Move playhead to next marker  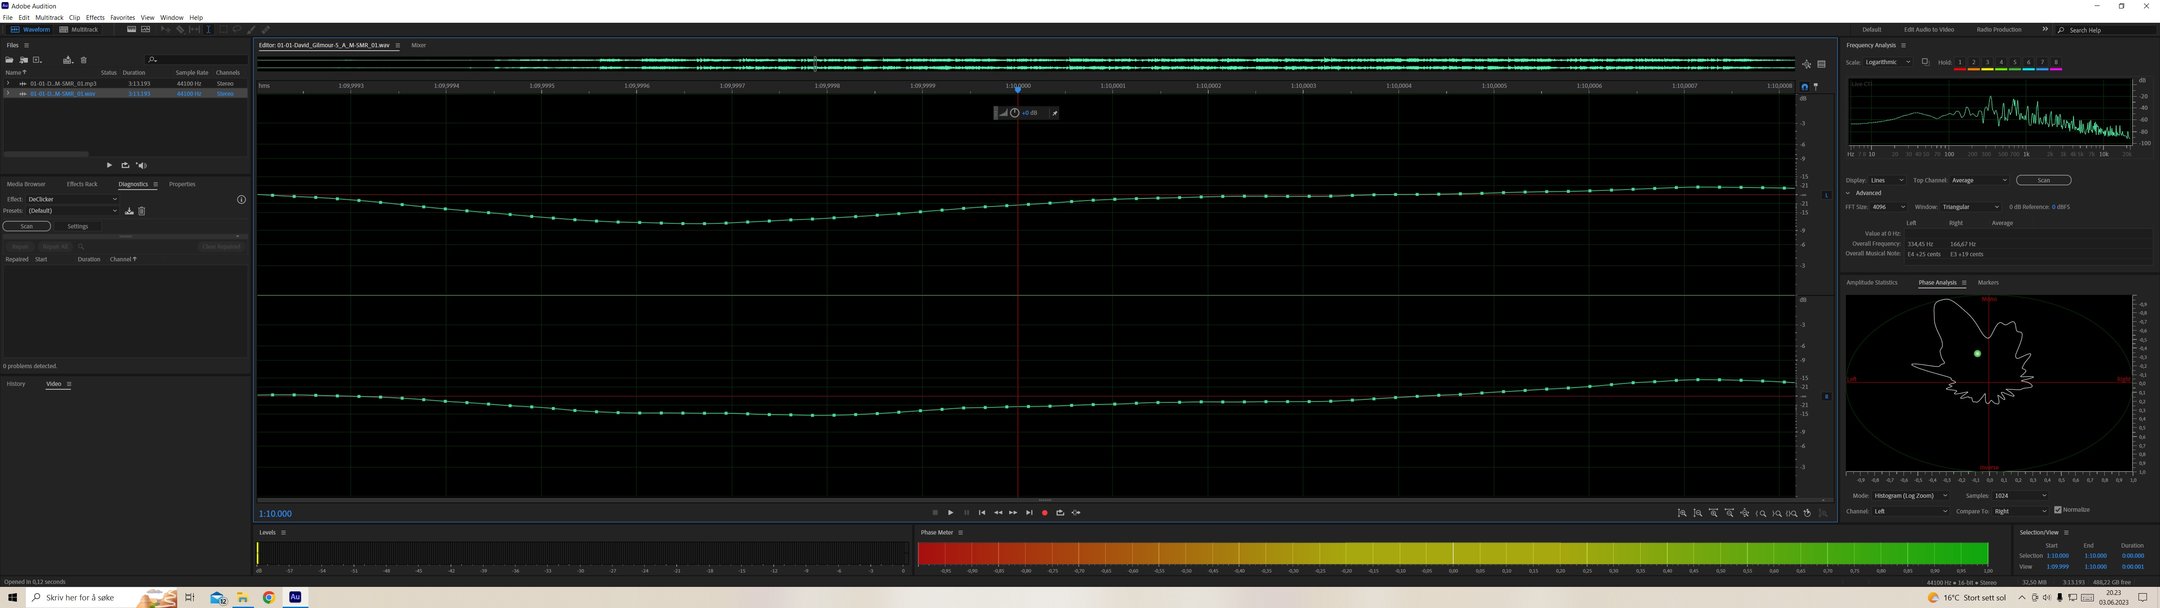(x=1029, y=513)
